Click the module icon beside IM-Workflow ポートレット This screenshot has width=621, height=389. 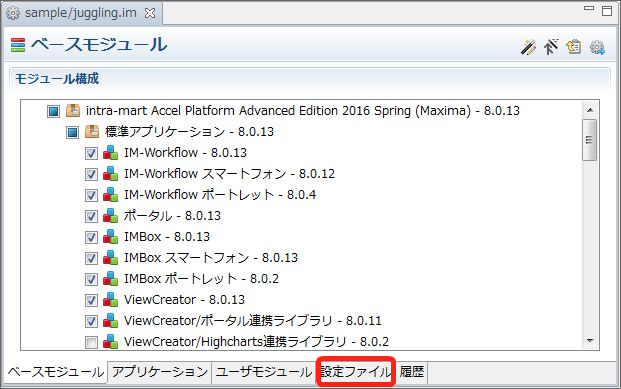coord(110,194)
